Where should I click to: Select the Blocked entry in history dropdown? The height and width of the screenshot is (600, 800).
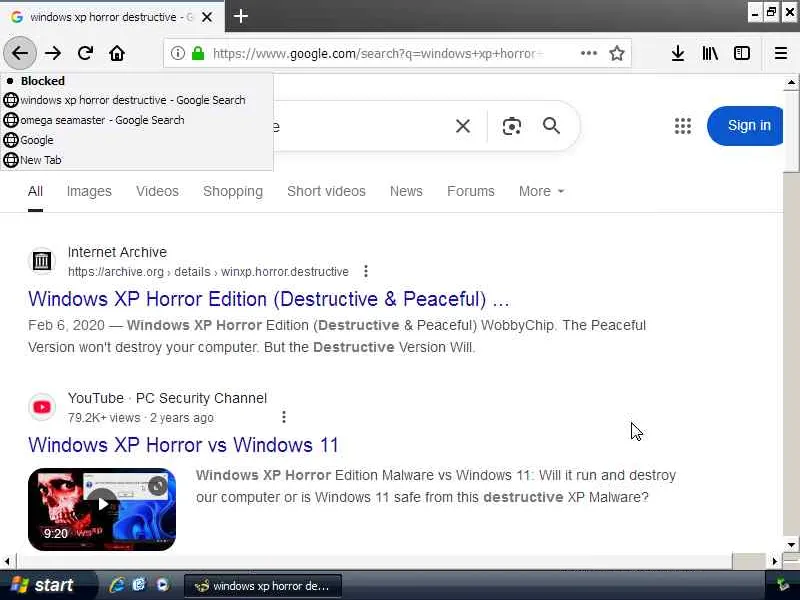(137, 81)
